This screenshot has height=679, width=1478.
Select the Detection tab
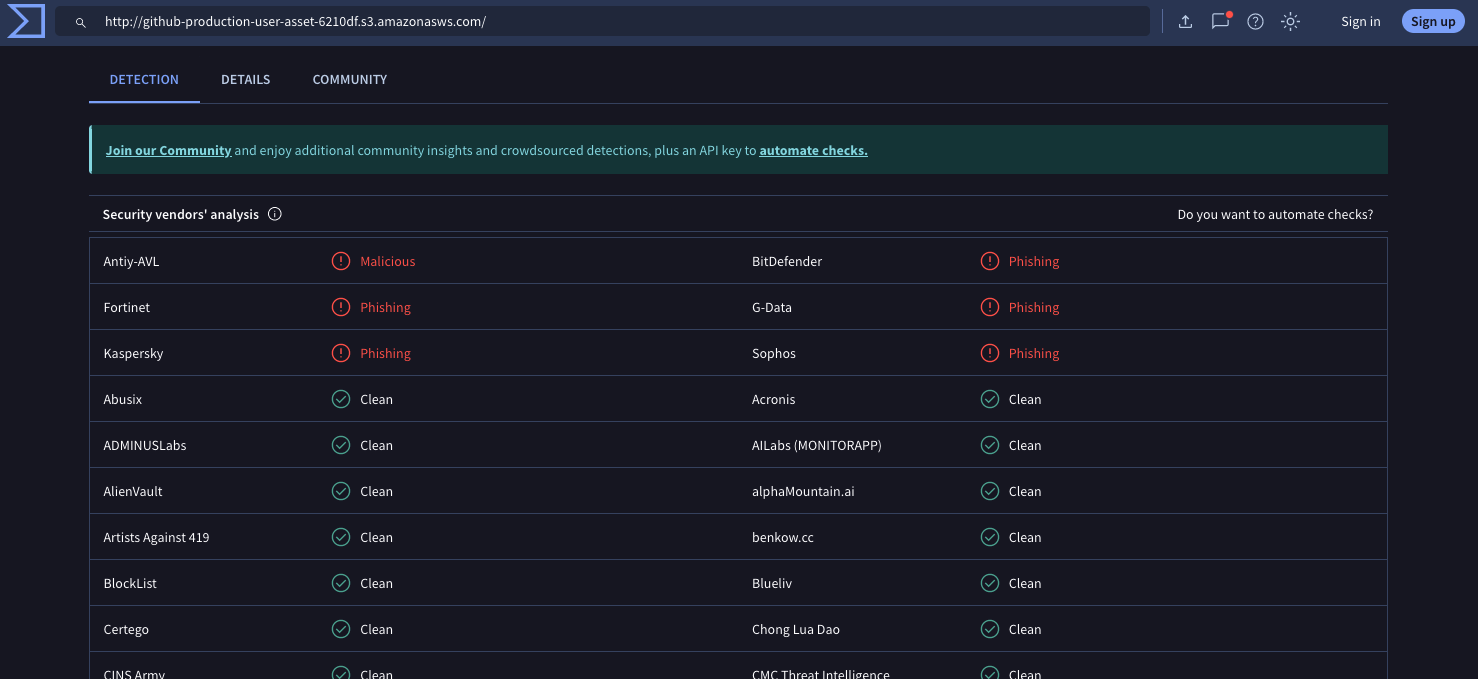tap(144, 79)
